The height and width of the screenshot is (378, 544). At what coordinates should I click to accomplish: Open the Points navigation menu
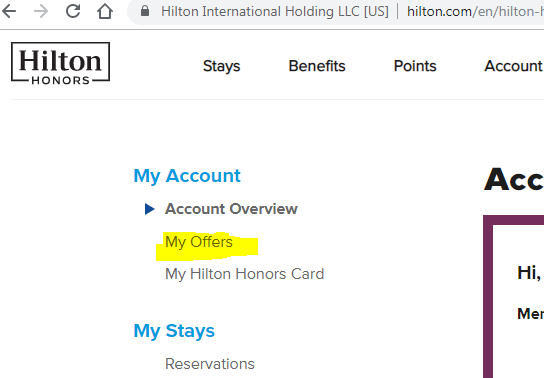click(x=415, y=66)
